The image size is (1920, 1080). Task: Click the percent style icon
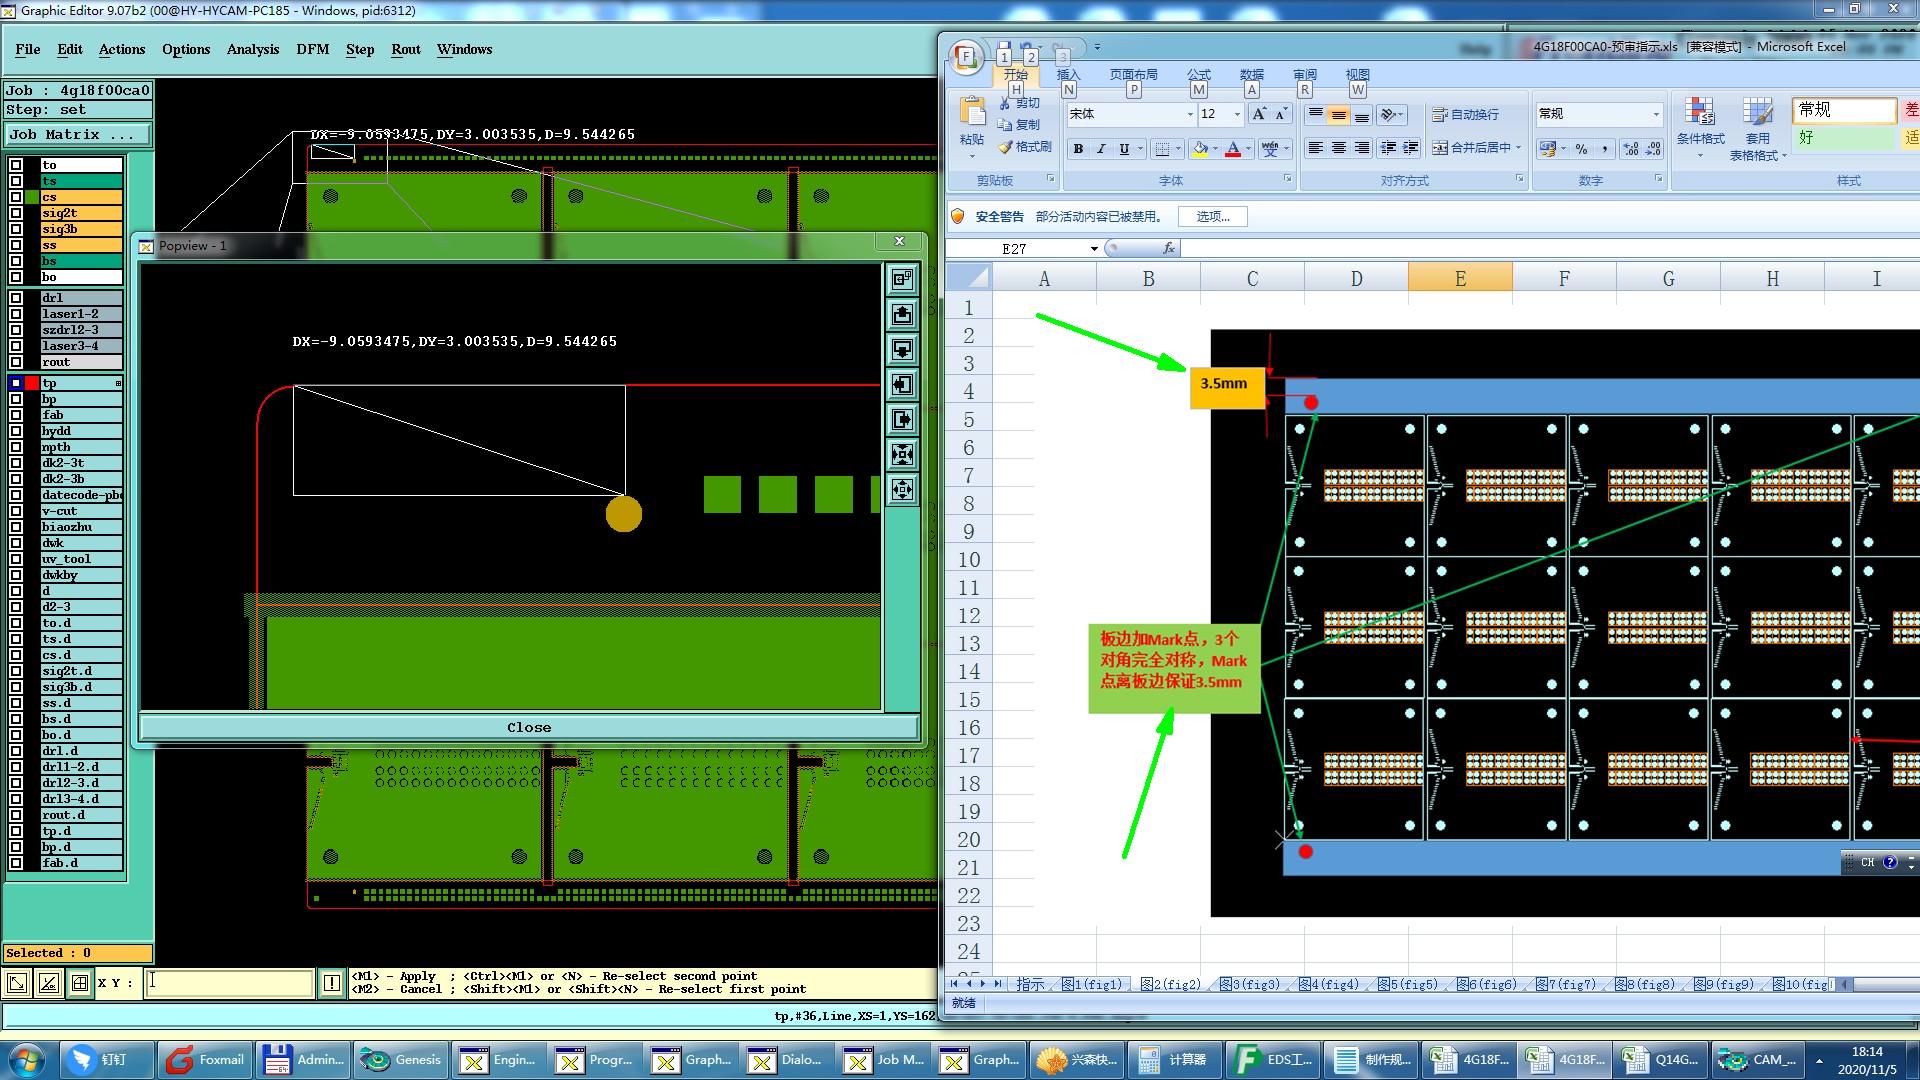1581,149
